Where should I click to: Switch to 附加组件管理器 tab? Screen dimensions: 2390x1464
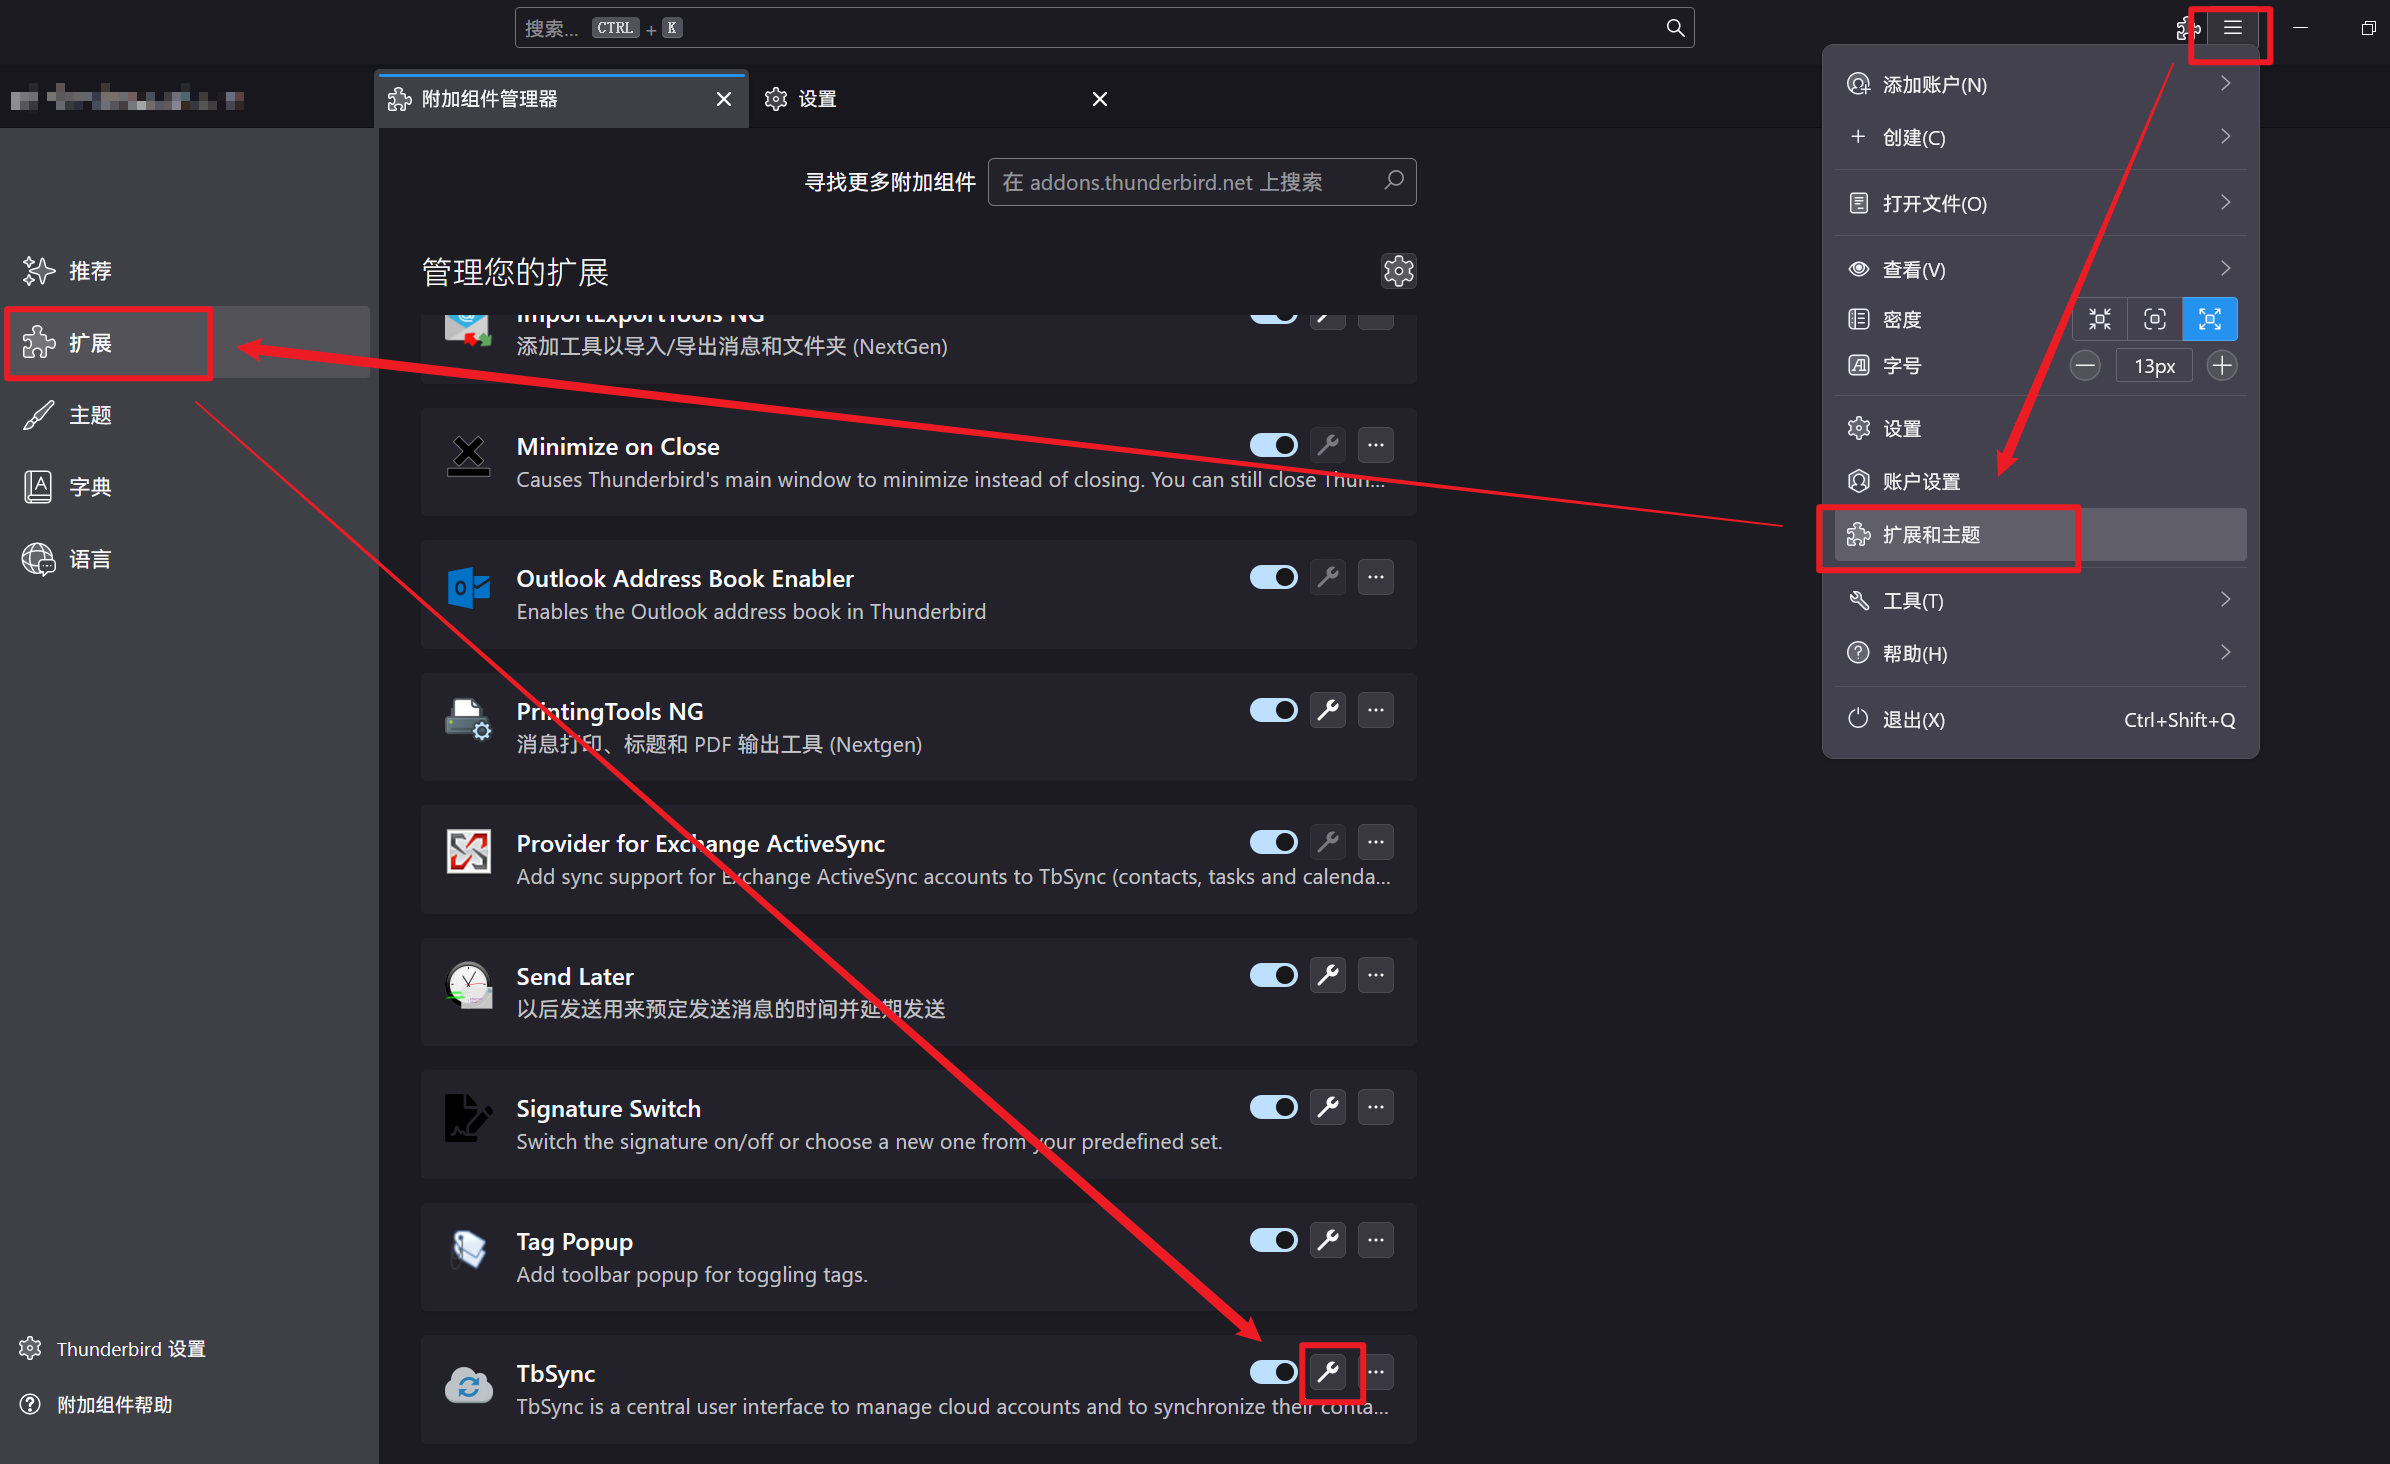(561, 99)
